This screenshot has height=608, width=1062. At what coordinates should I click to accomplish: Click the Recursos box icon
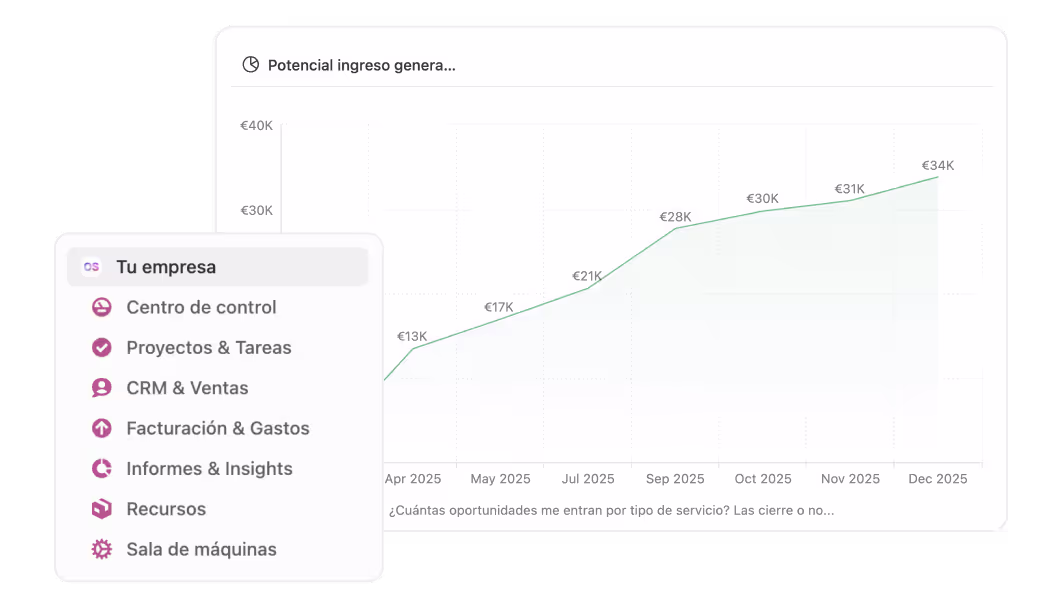pos(102,508)
